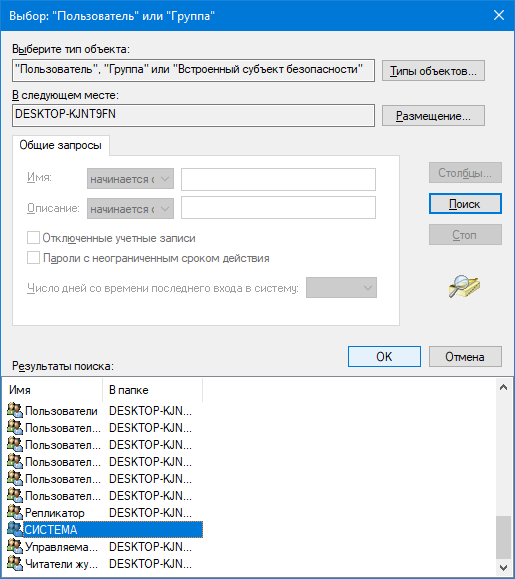Viewport: 515px width, 579px height.
Task: Click the object type field
Action: tap(193, 70)
